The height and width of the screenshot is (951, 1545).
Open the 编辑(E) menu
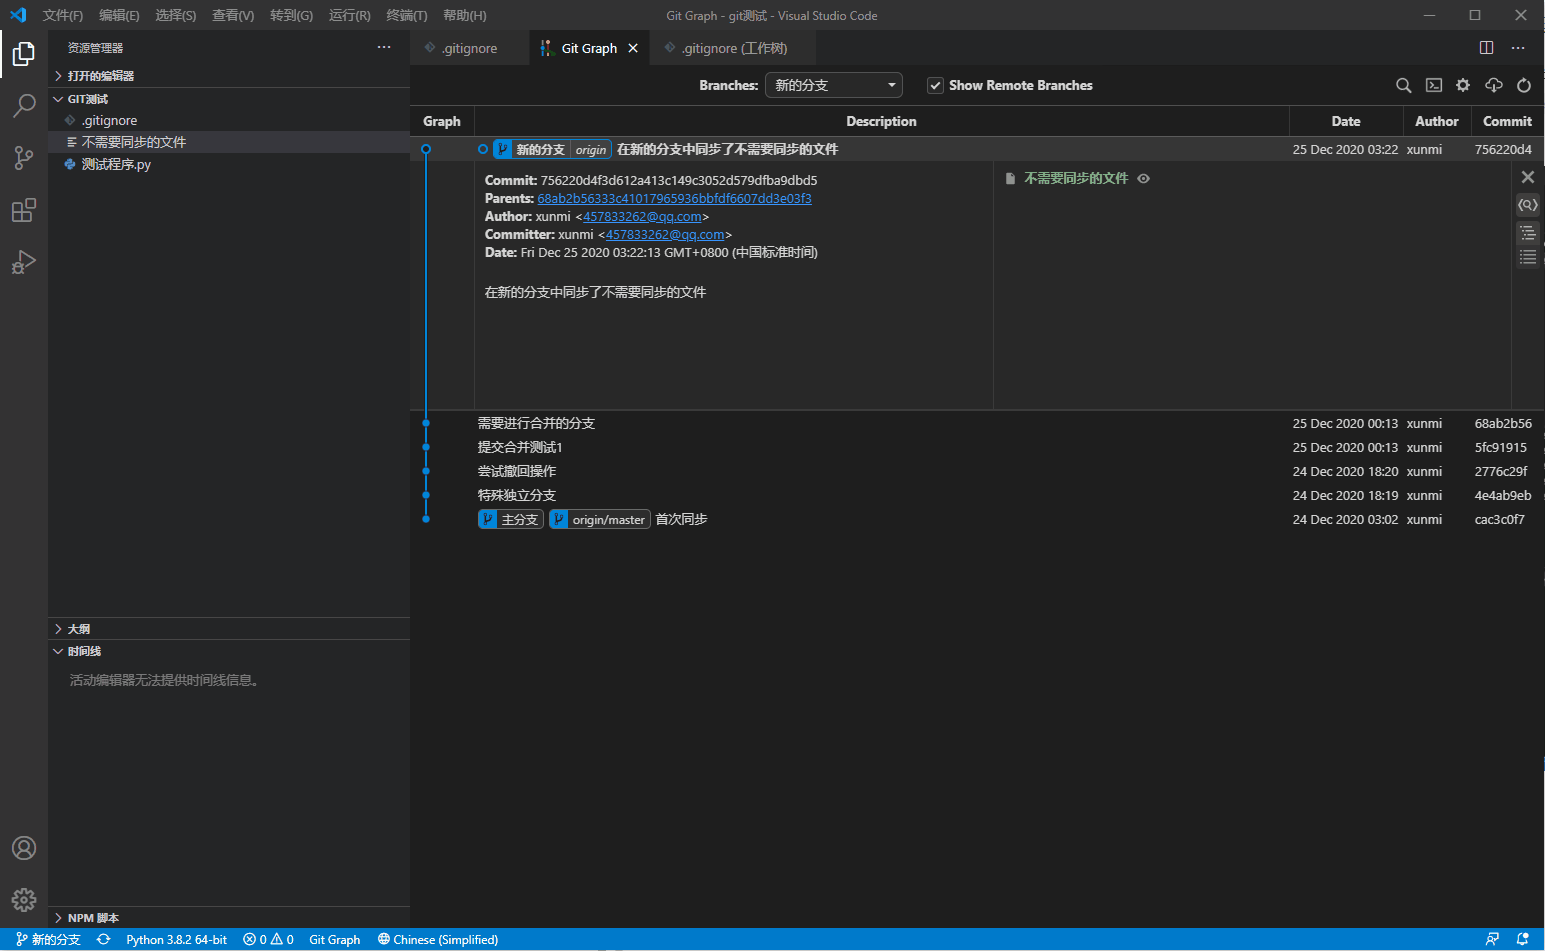coord(119,16)
